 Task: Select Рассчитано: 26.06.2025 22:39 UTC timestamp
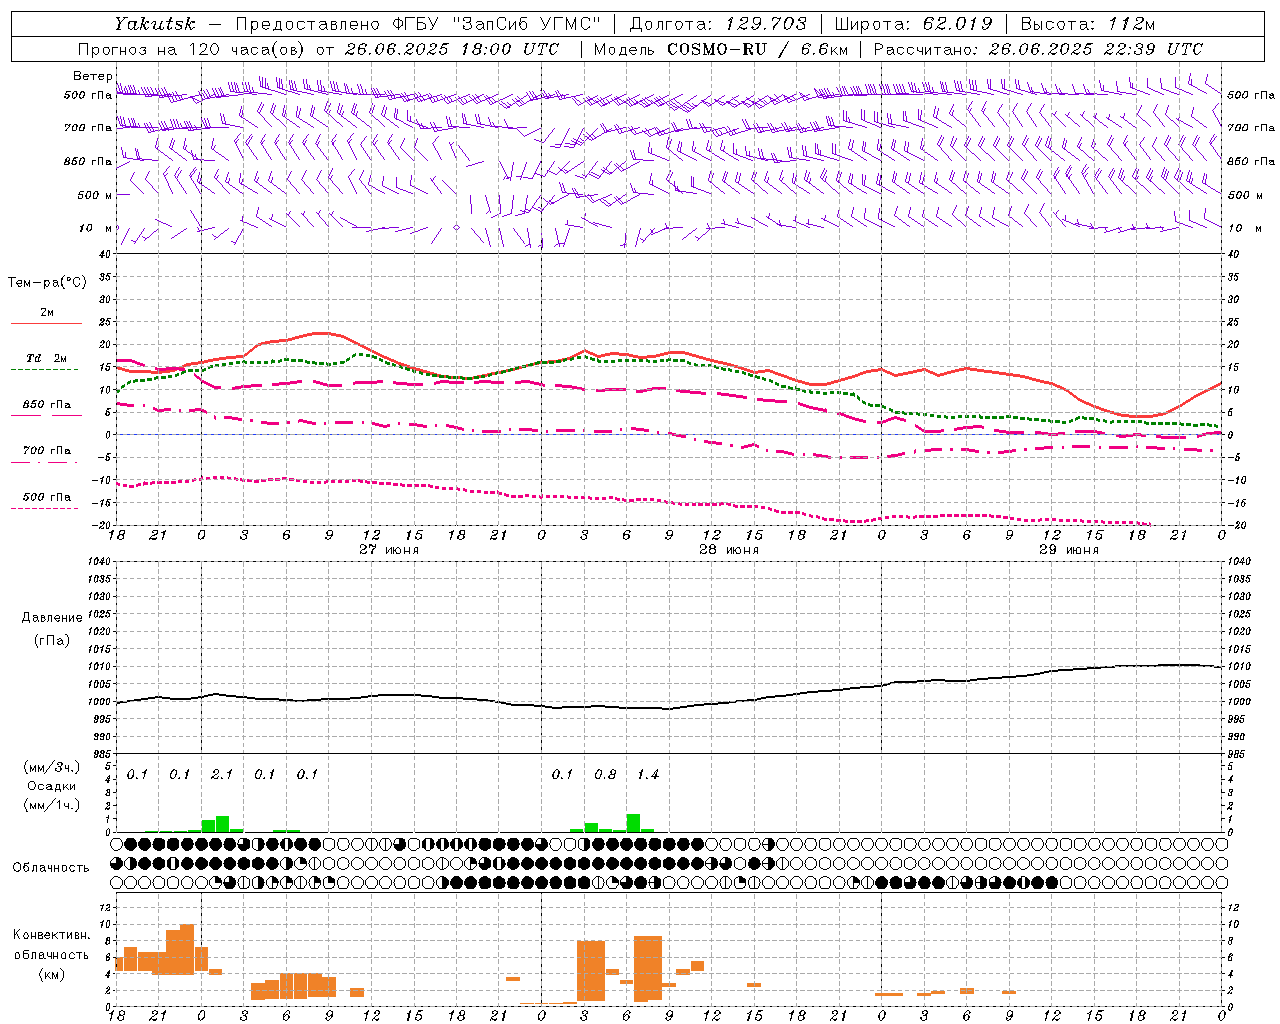pyautogui.click(x=1038, y=49)
